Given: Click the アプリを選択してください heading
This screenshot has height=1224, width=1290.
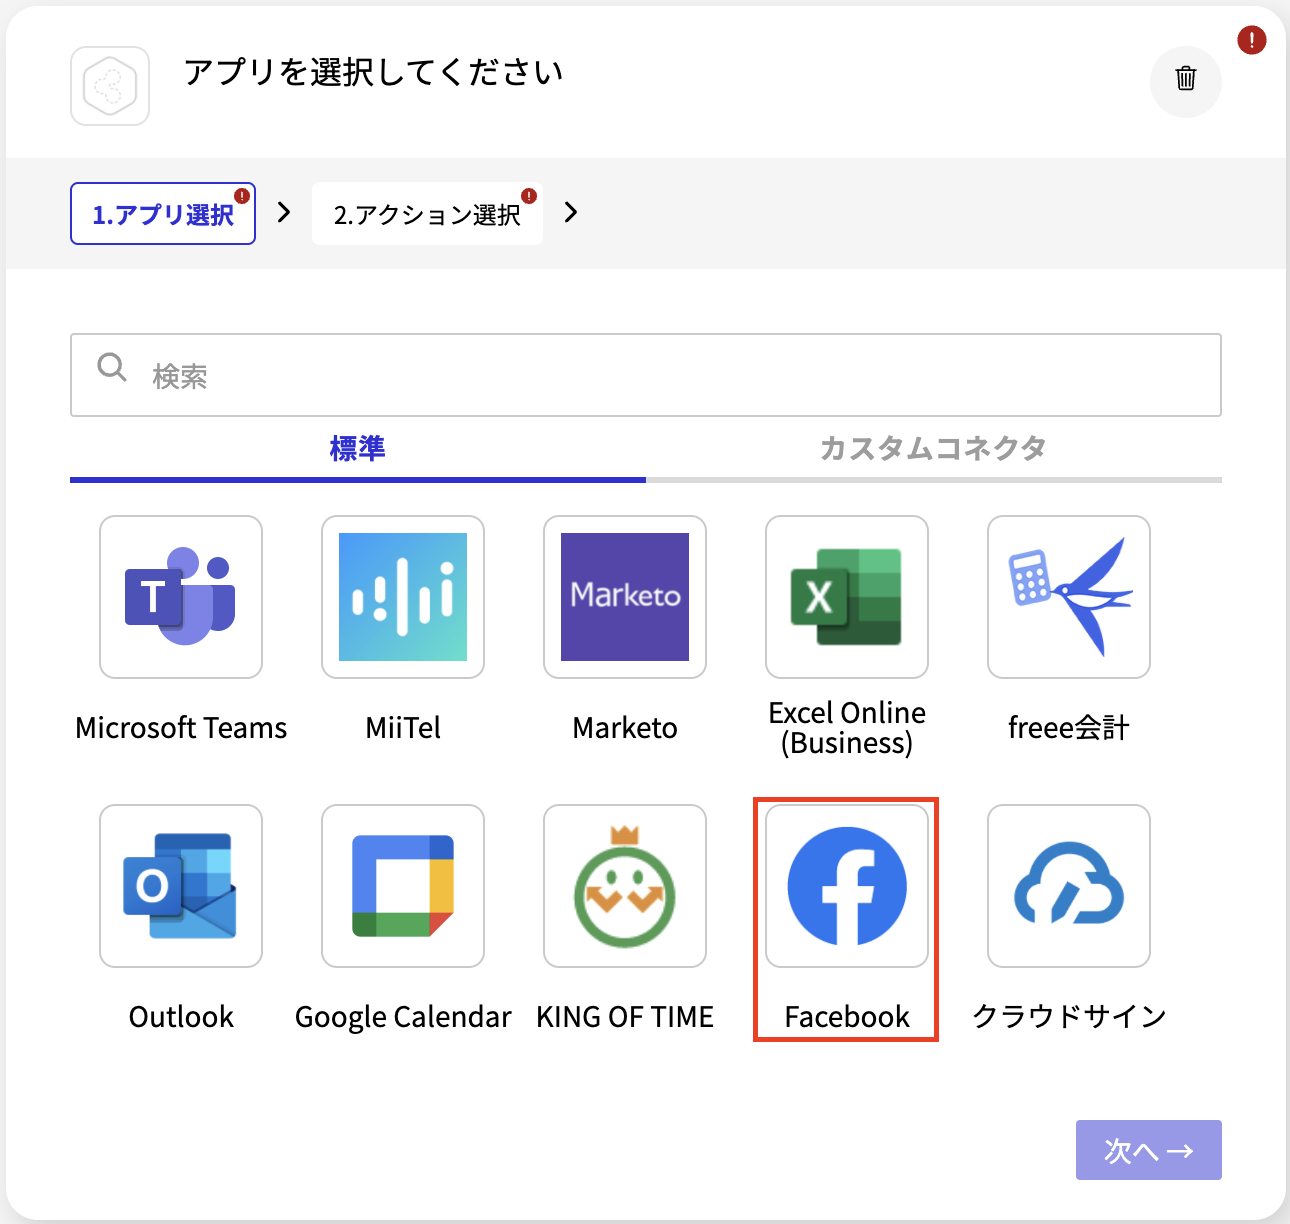Looking at the screenshot, I should (374, 72).
